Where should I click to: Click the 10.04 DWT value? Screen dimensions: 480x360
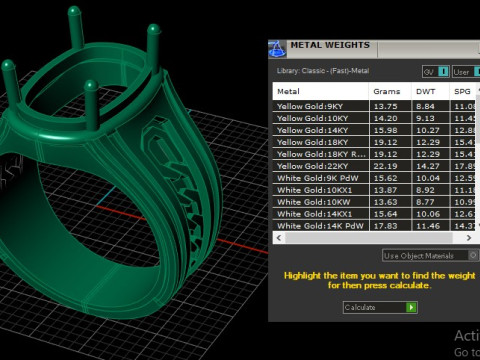pos(428,178)
